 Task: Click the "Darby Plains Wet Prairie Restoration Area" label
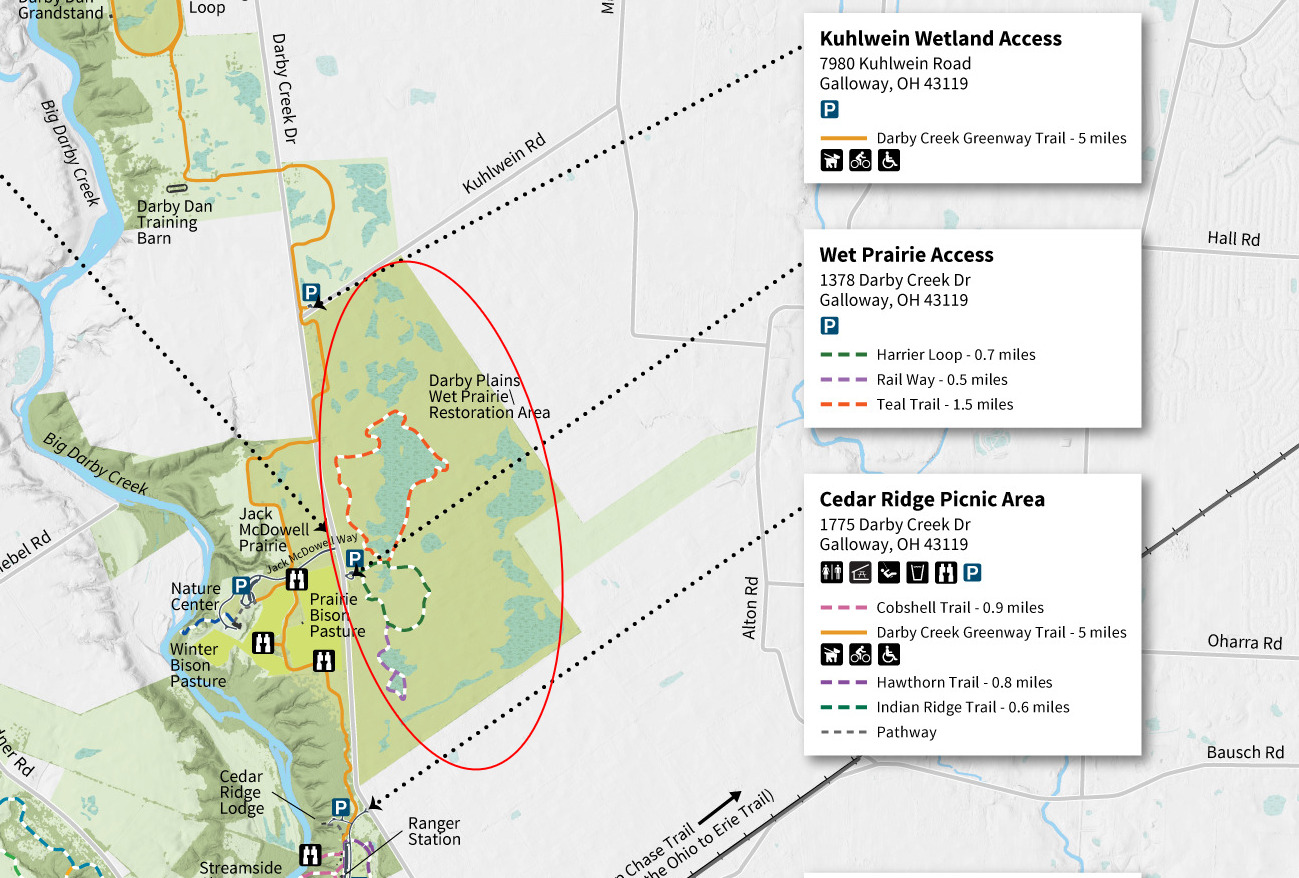click(489, 396)
